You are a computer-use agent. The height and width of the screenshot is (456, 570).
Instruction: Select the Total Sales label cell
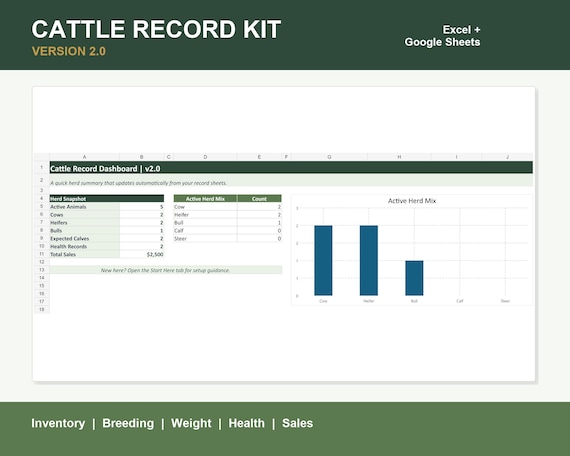pos(84,254)
